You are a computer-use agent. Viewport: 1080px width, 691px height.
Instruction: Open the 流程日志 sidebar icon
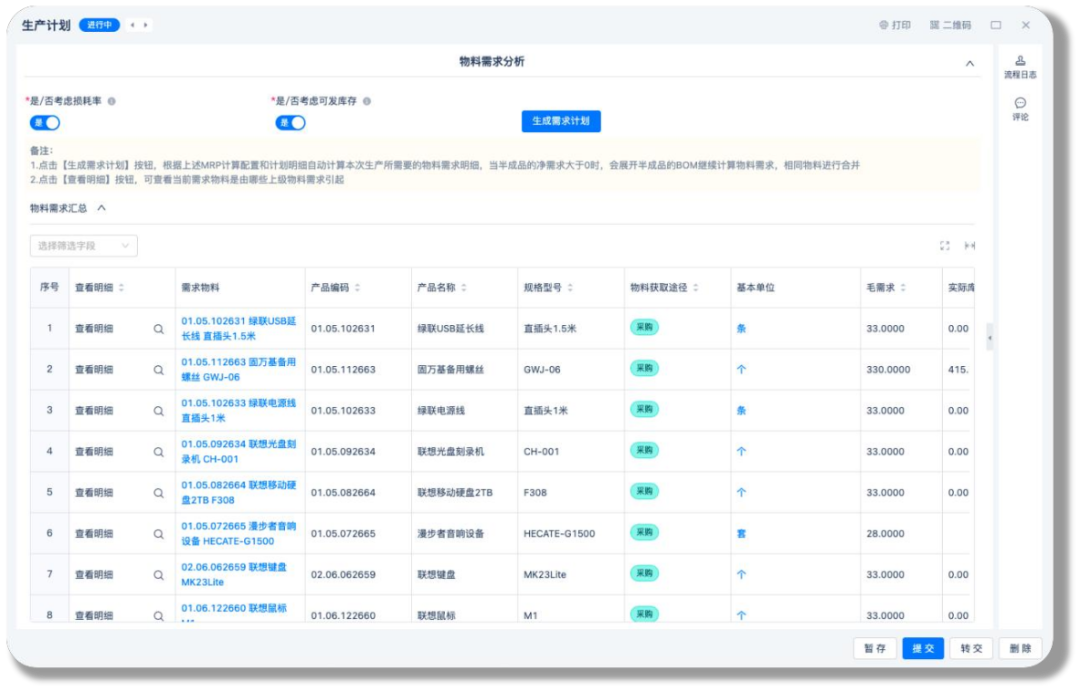[x=1019, y=67]
